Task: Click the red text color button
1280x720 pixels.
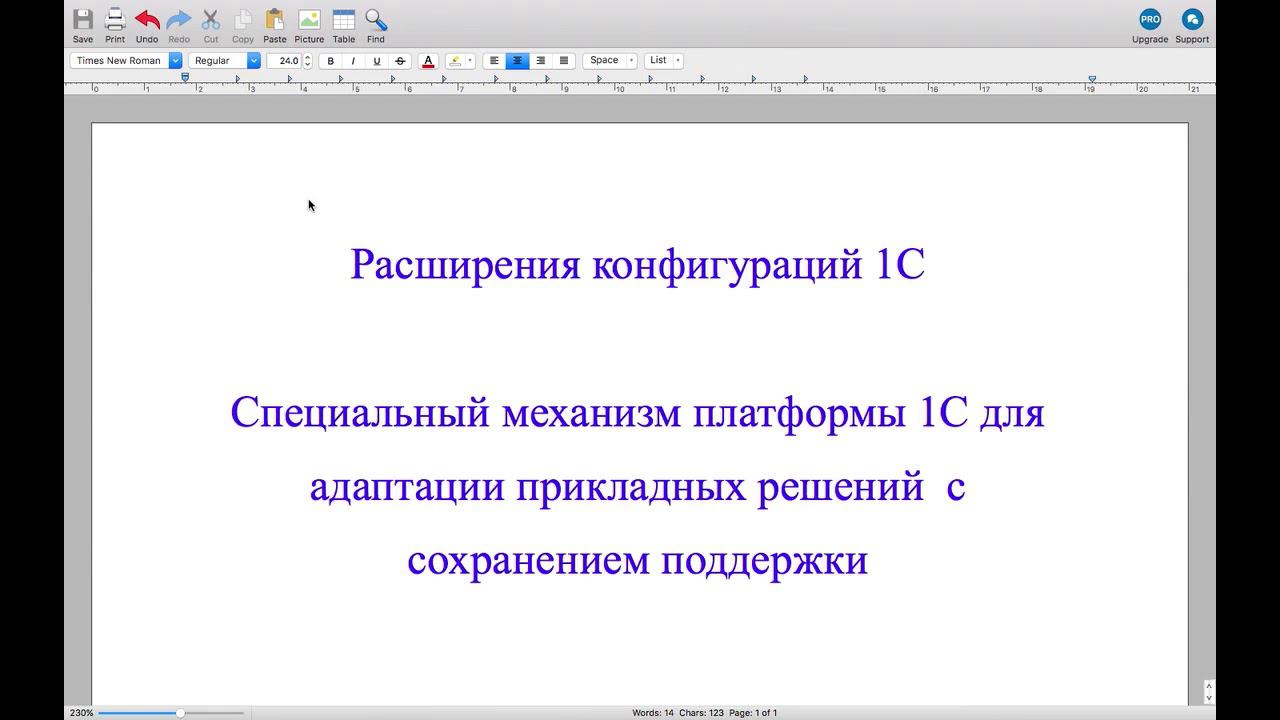Action: [428, 61]
